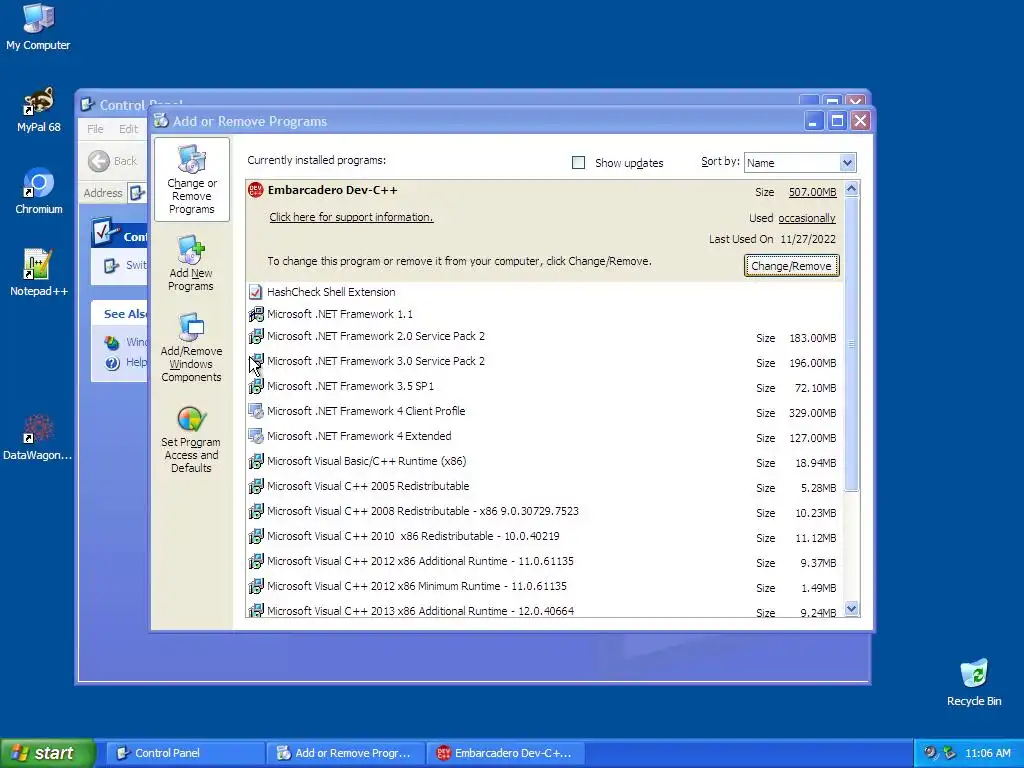Viewport: 1024px width, 768px height.
Task: Click icon of Visual C++ 2012 x86 Additional Runtime
Action: point(256,561)
